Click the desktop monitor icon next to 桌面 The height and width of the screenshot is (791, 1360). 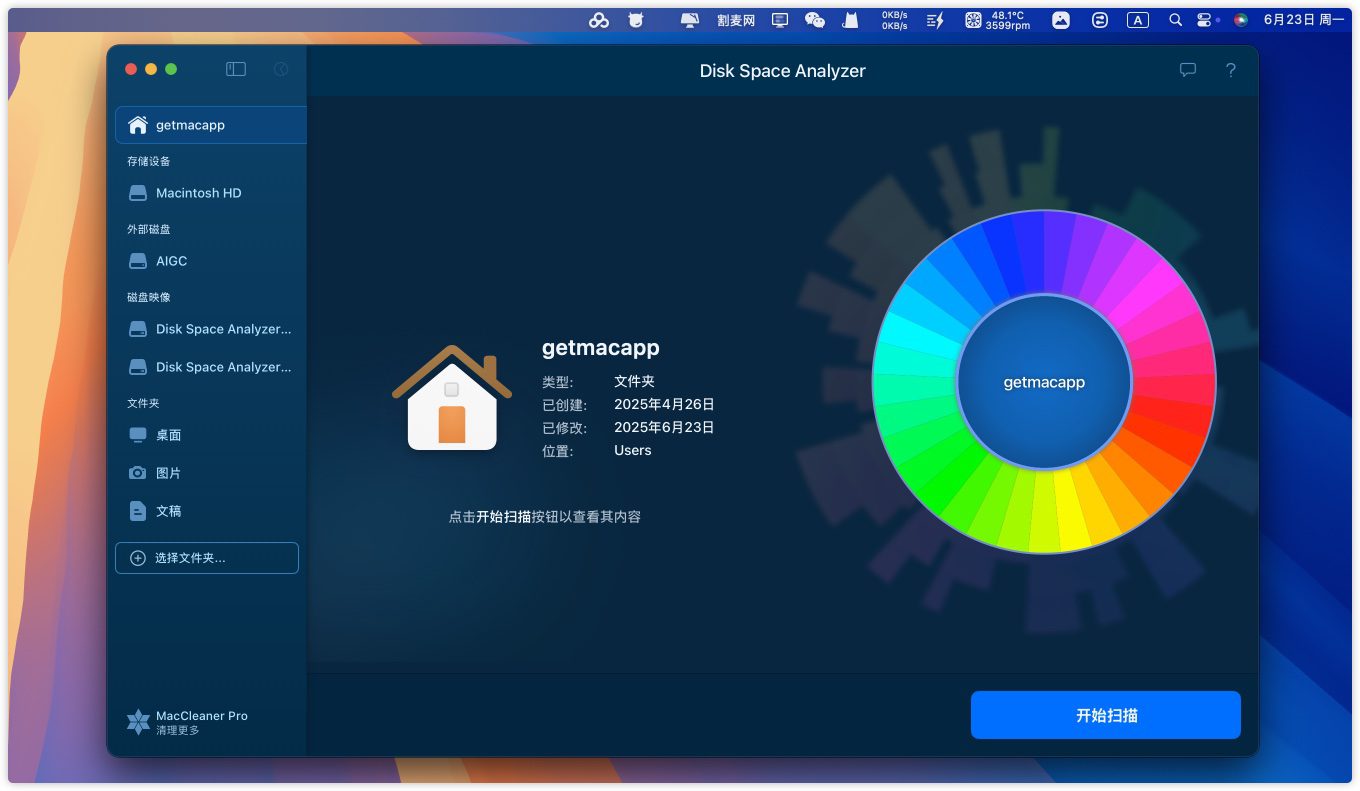[x=138, y=435]
